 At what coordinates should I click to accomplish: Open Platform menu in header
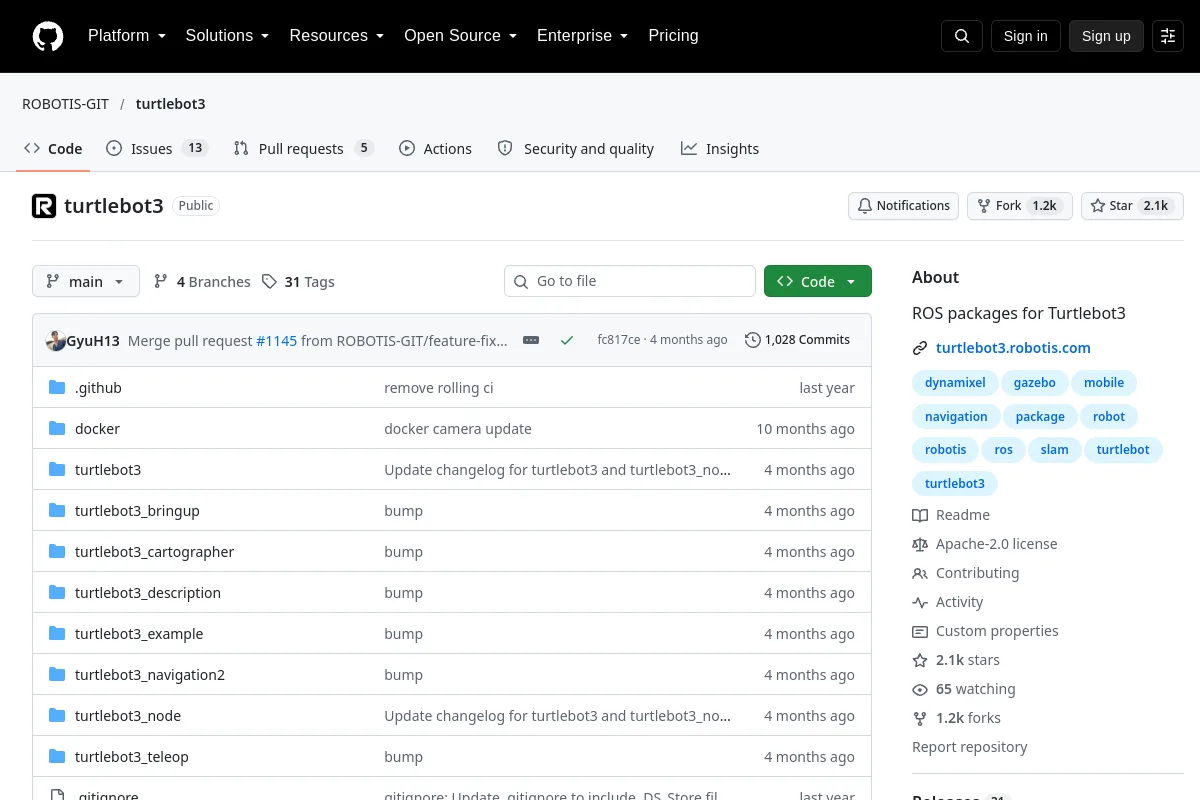pos(126,36)
